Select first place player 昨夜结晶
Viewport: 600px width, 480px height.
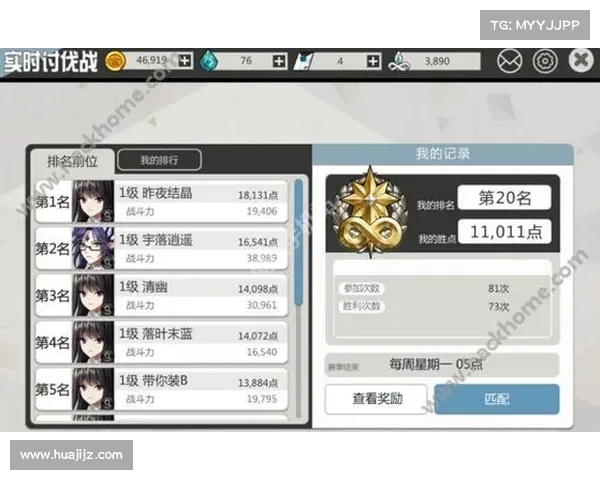161,202
